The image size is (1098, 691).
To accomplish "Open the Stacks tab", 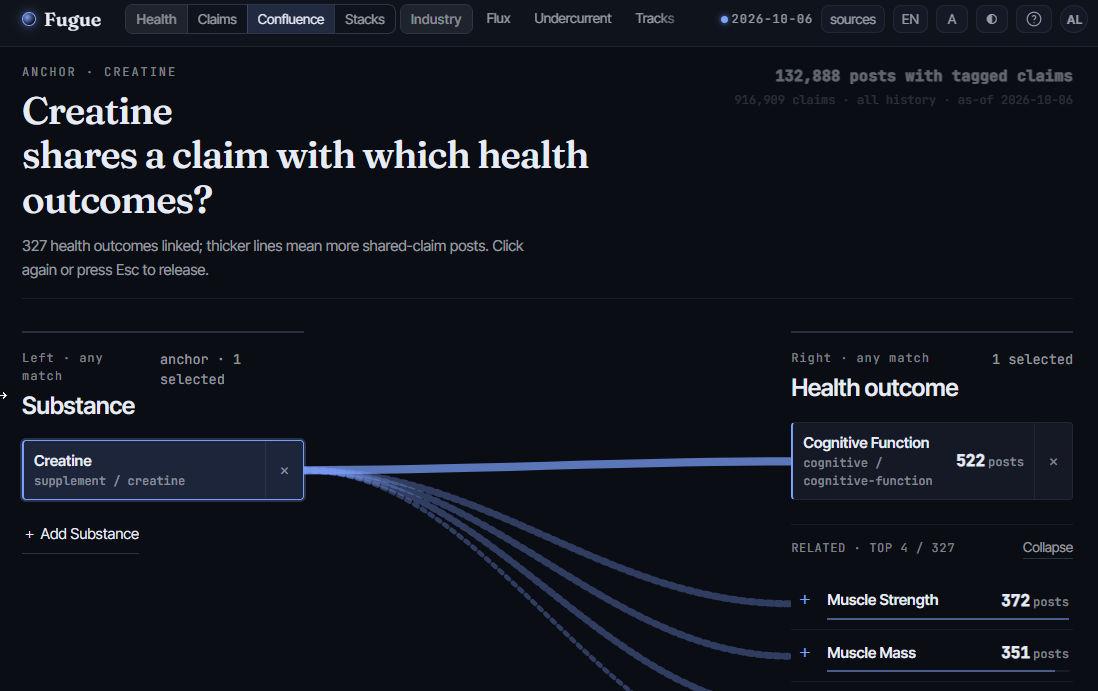I will tap(365, 19).
